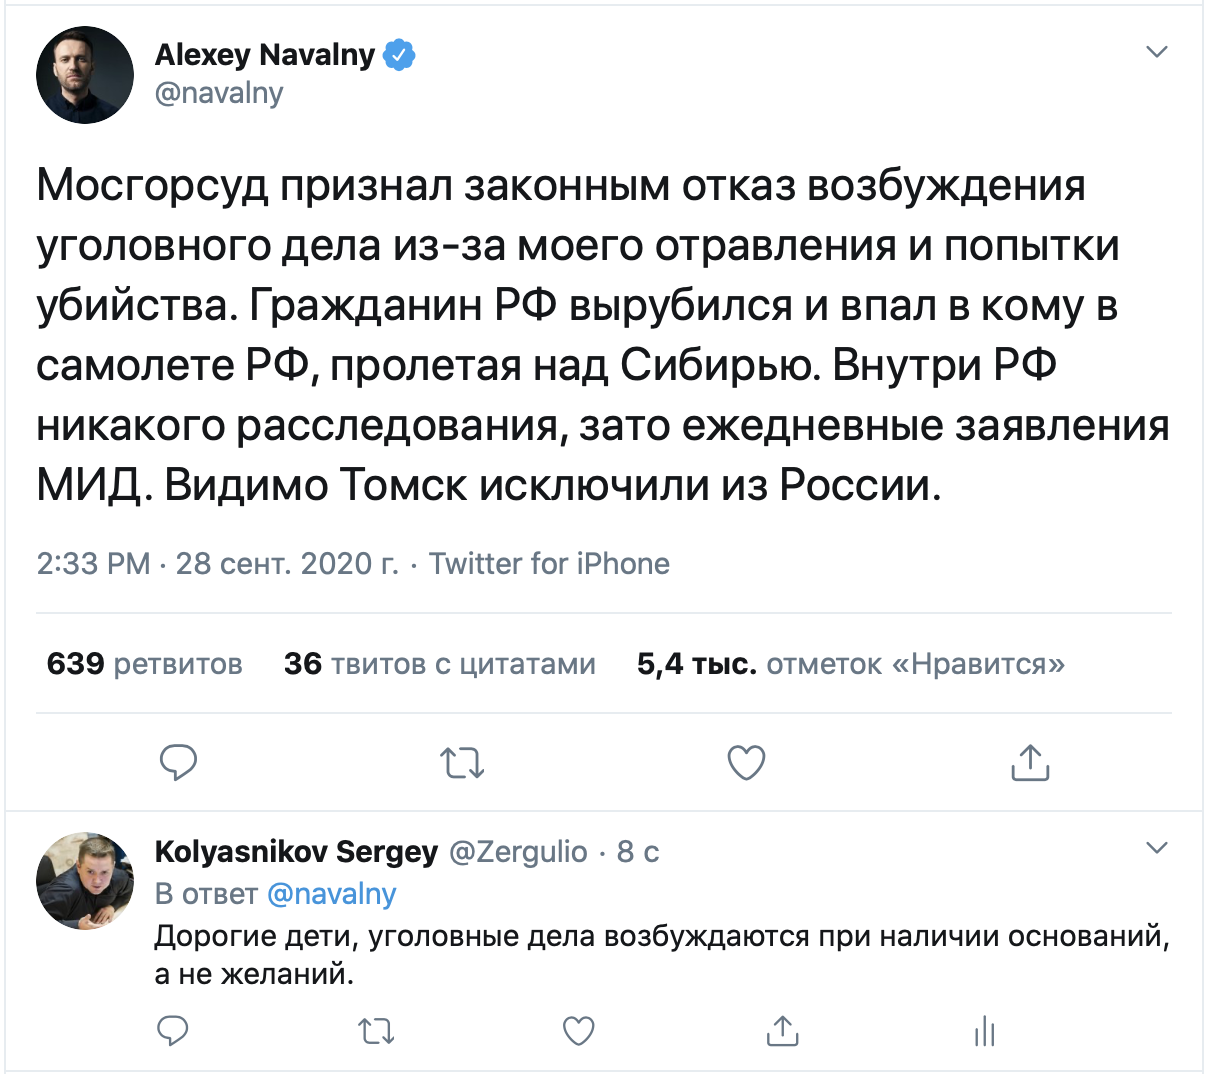1208x1074 pixels.
Task: Retweet Kolyasnikov Sergey's reply
Action: point(377,1030)
